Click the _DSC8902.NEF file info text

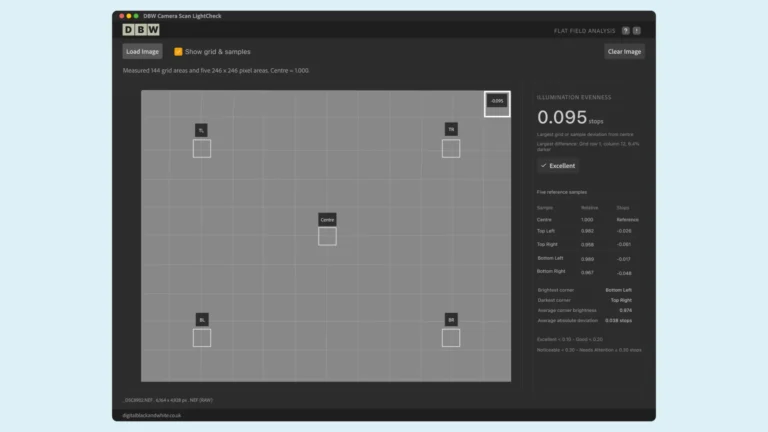tap(168, 400)
